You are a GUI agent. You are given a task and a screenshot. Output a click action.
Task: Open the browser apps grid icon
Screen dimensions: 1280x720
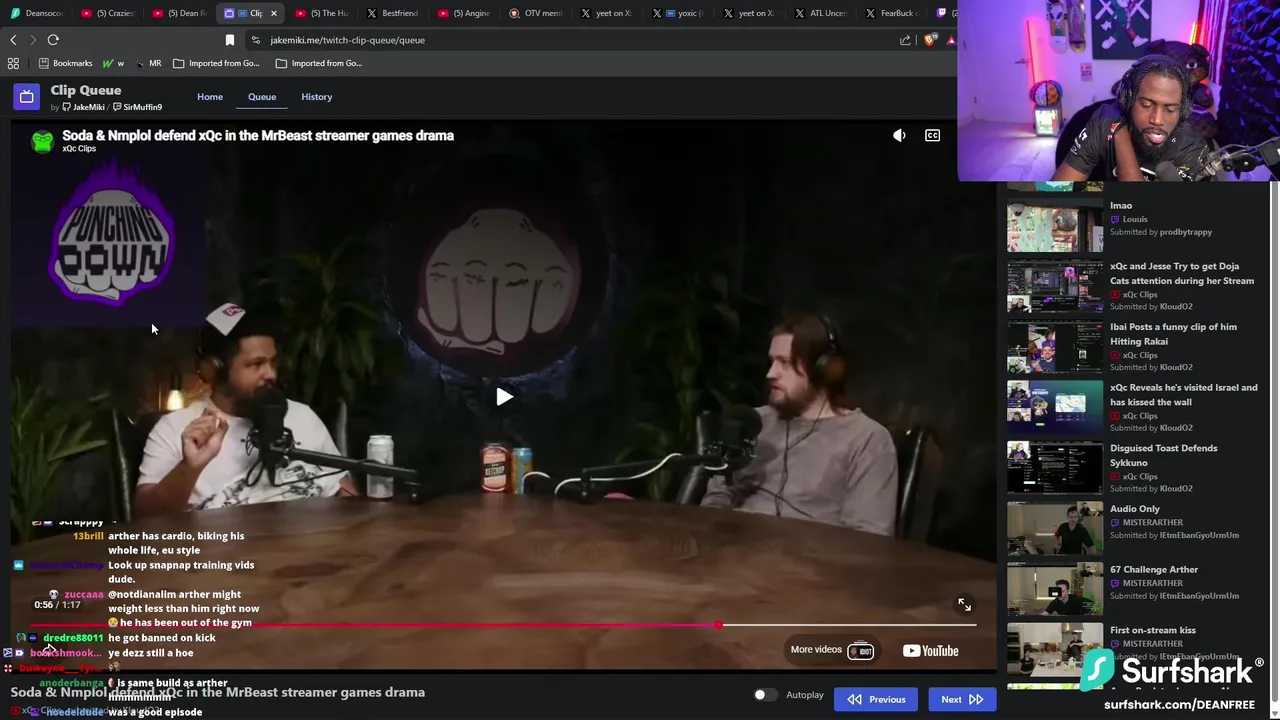pos(13,63)
